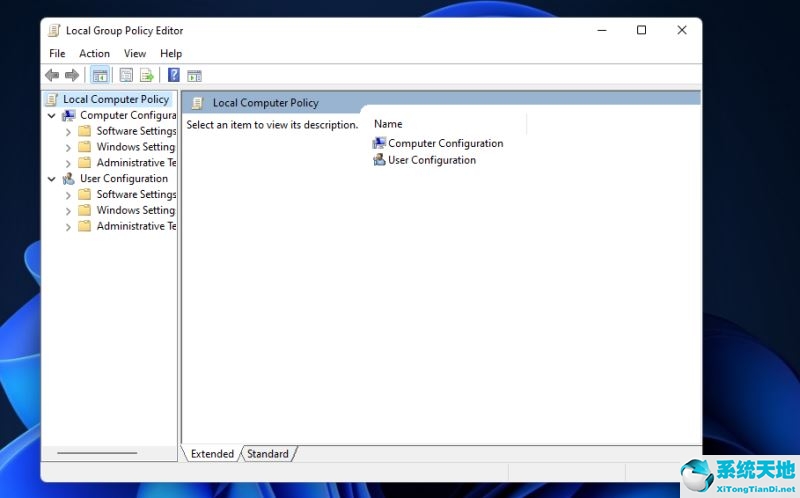Select Local Computer Policy root tree item

click(116, 99)
